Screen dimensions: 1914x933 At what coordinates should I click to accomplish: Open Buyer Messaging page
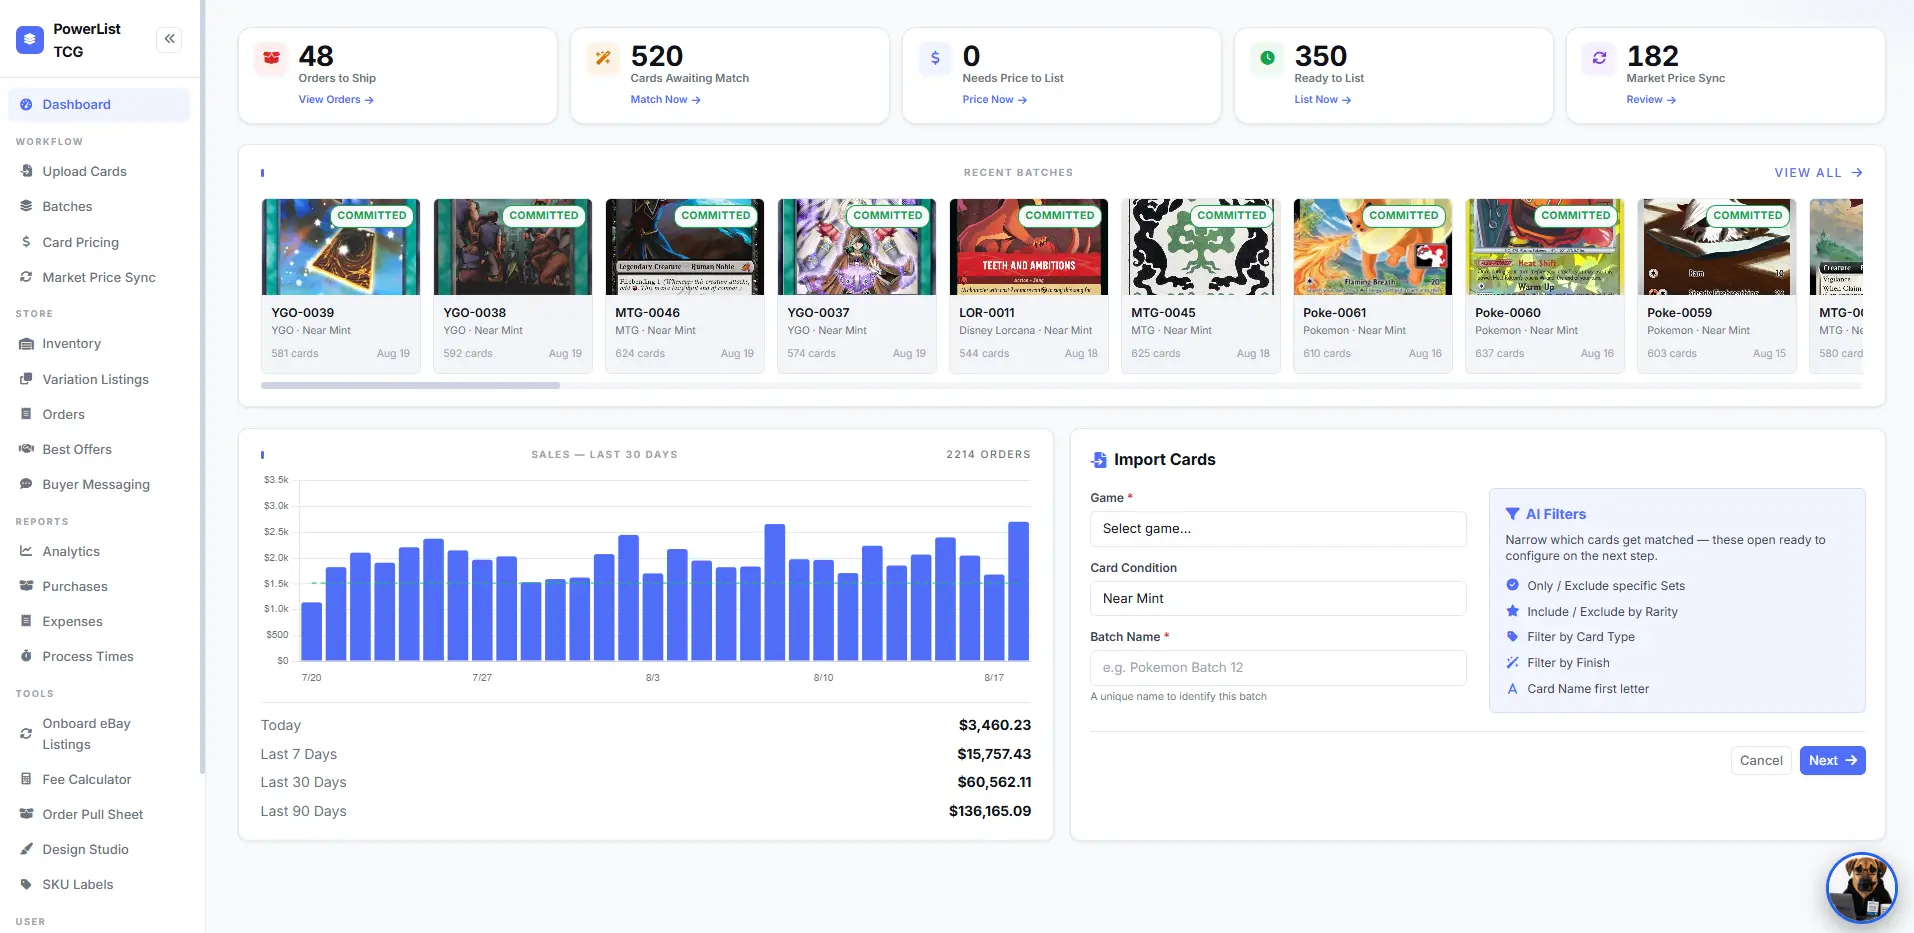99,484
